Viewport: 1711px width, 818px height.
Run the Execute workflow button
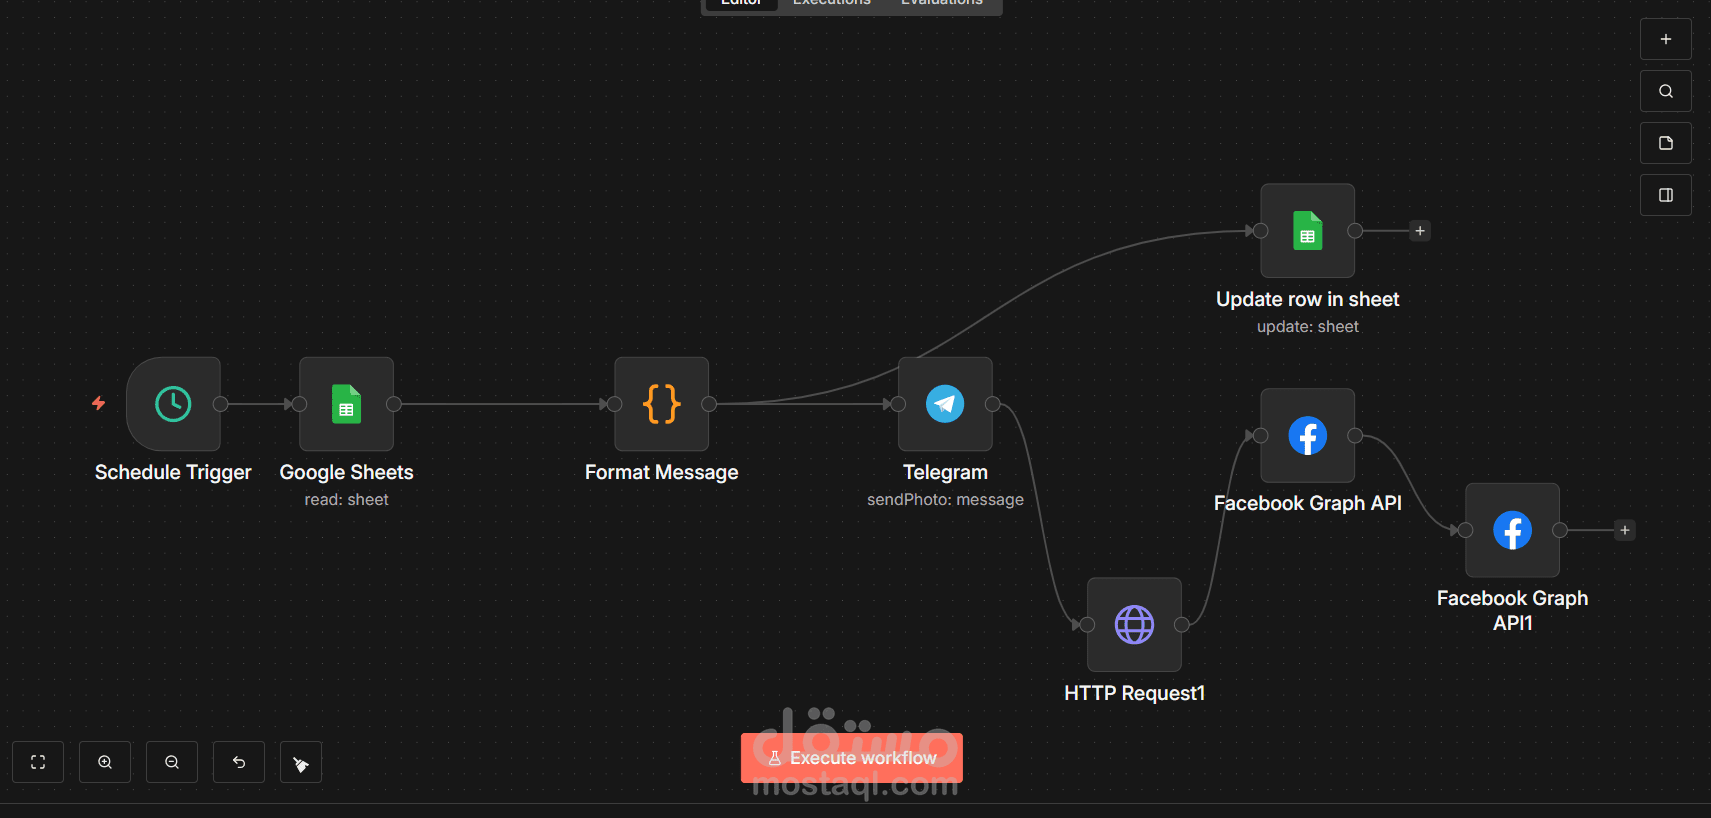852,758
